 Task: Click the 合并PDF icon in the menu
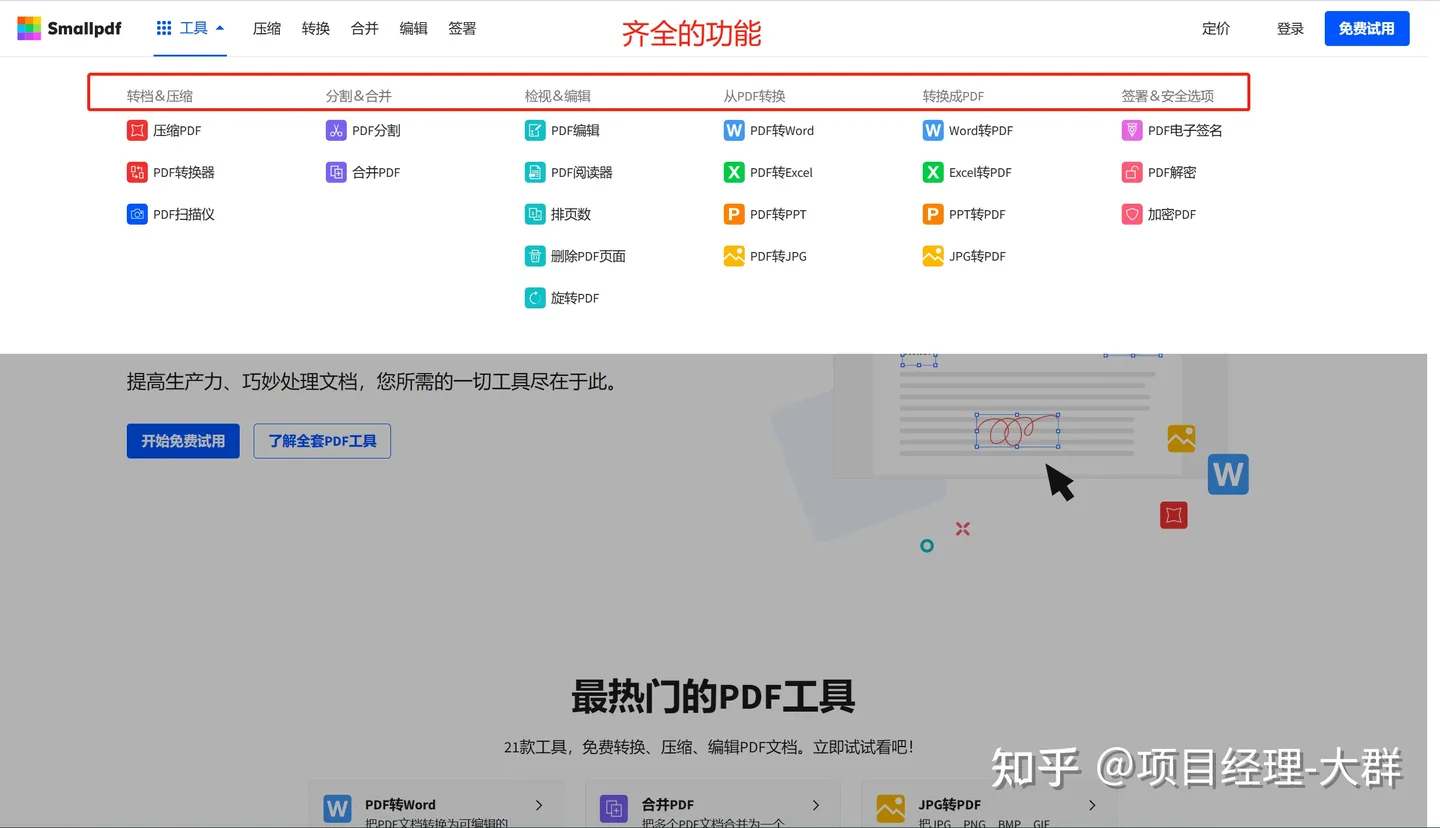click(336, 172)
